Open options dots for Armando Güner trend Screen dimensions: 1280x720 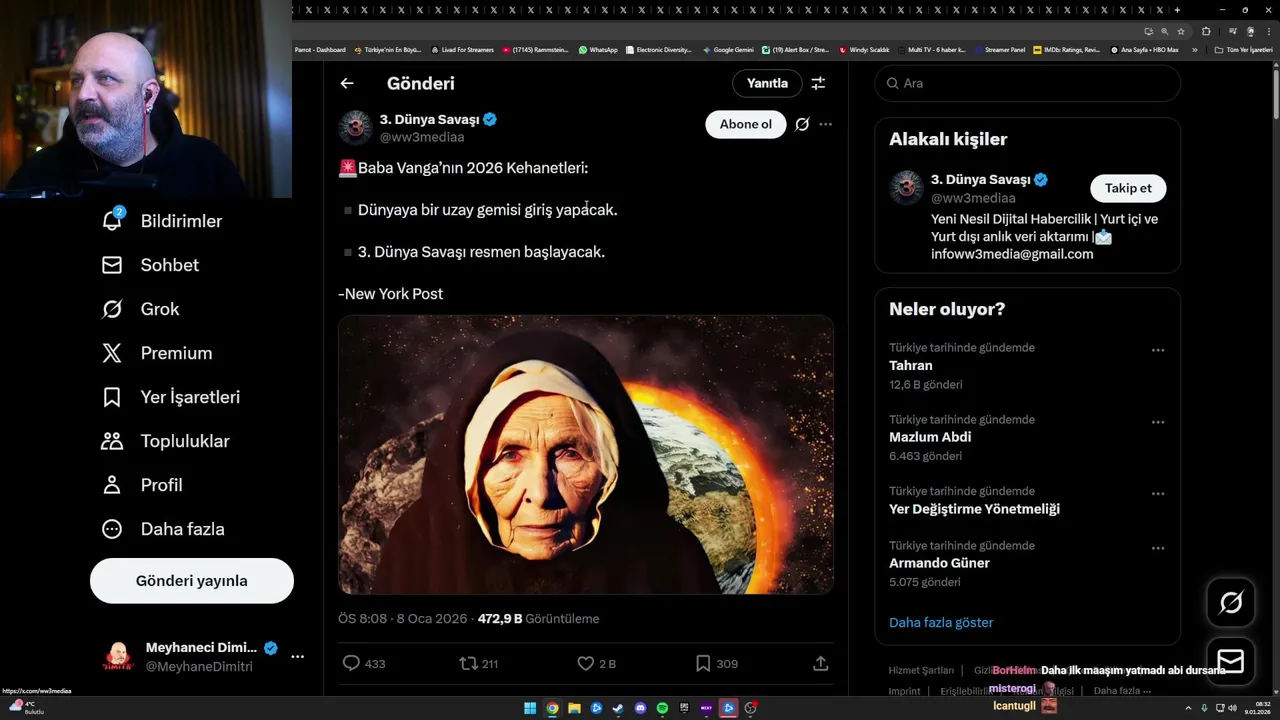[x=1158, y=548]
